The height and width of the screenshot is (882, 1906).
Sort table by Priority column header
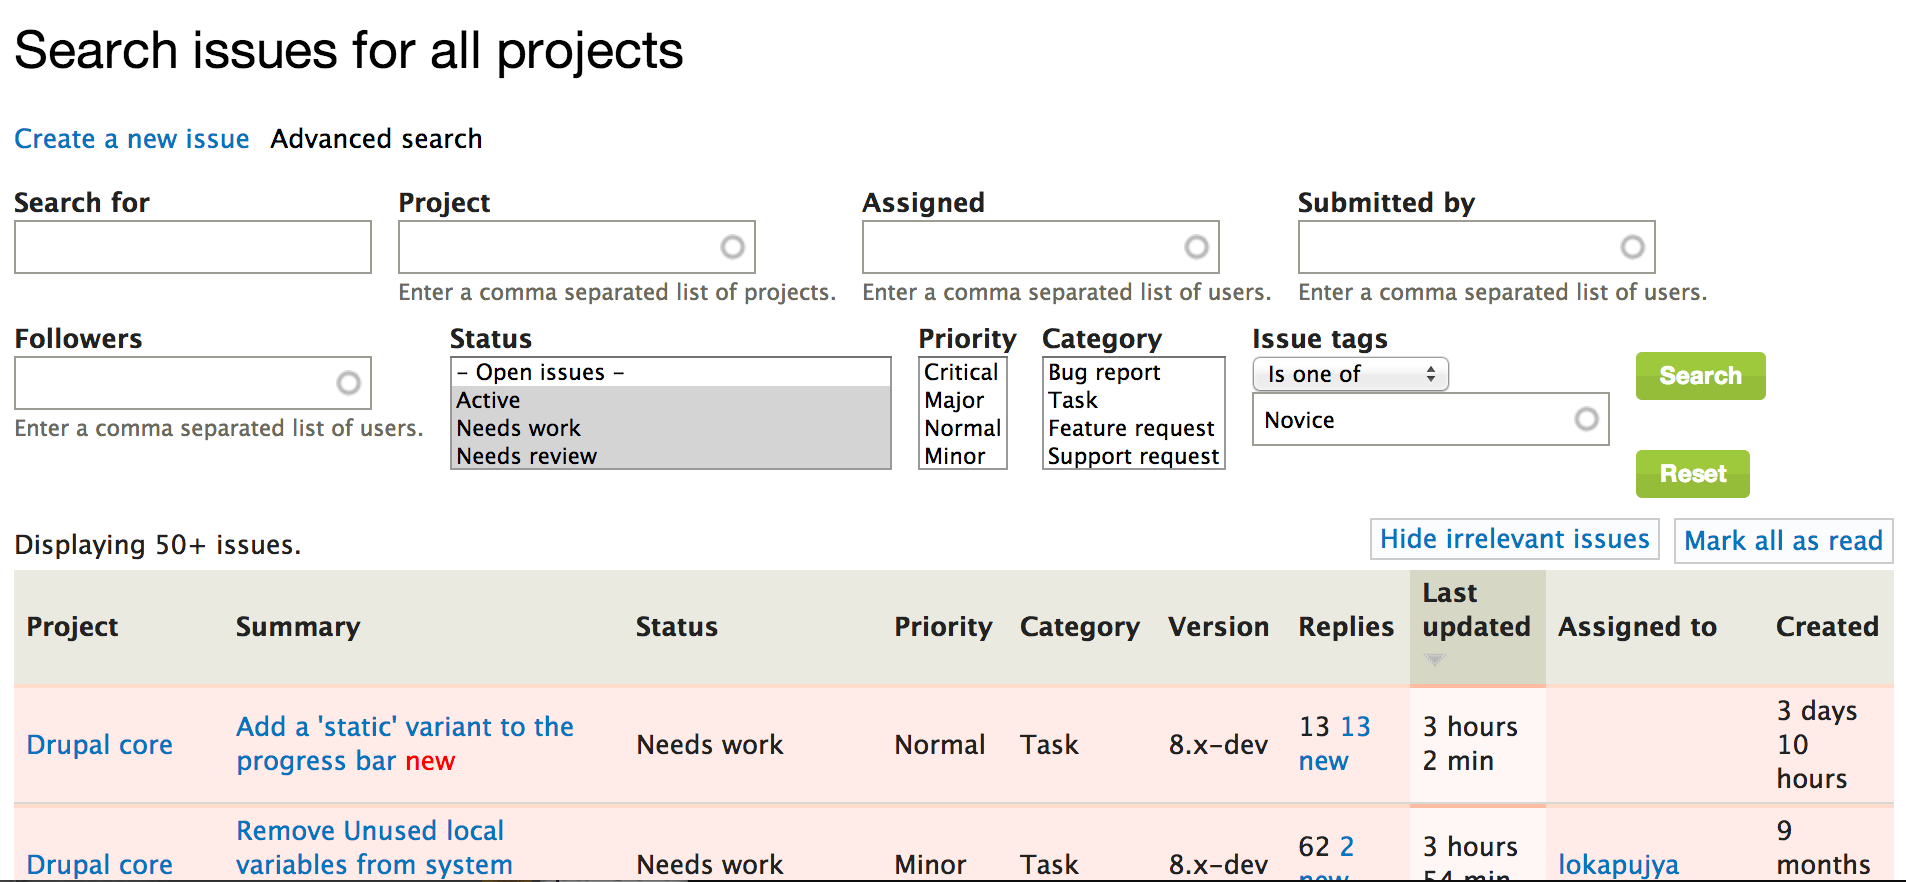(943, 627)
